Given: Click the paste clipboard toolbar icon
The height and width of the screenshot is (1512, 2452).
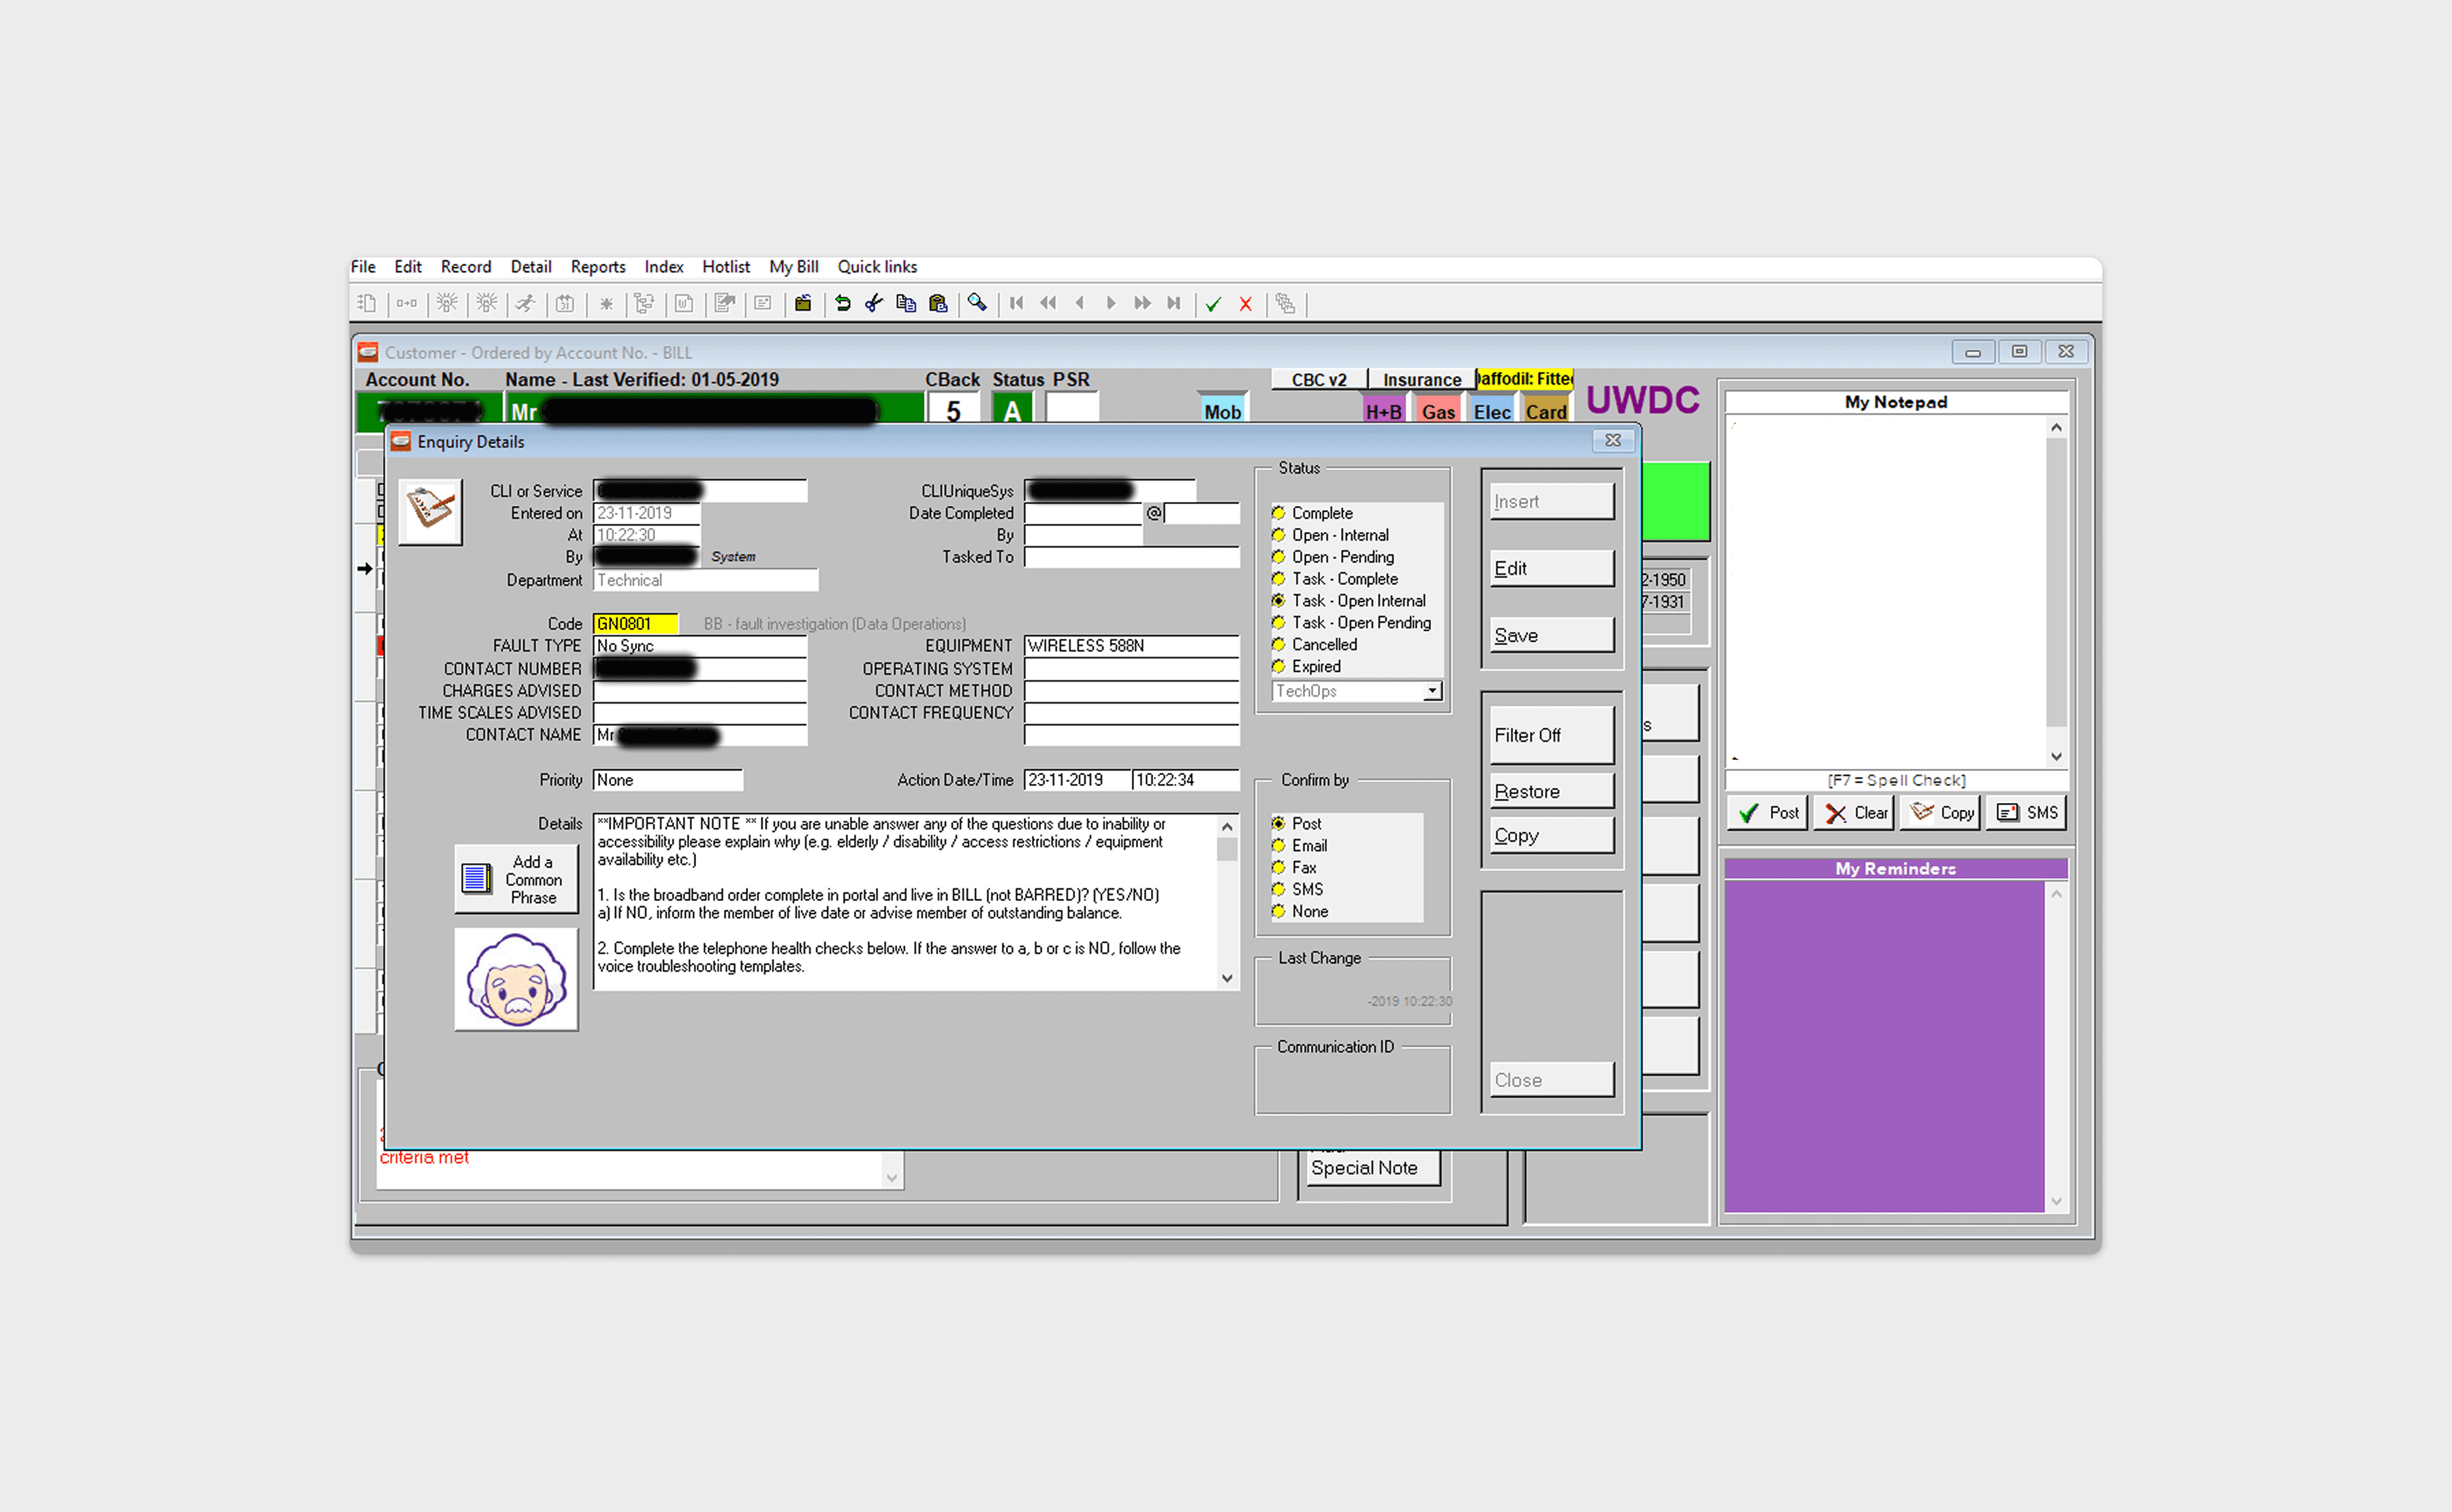Looking at the screenshot, I should pos(938,303).
